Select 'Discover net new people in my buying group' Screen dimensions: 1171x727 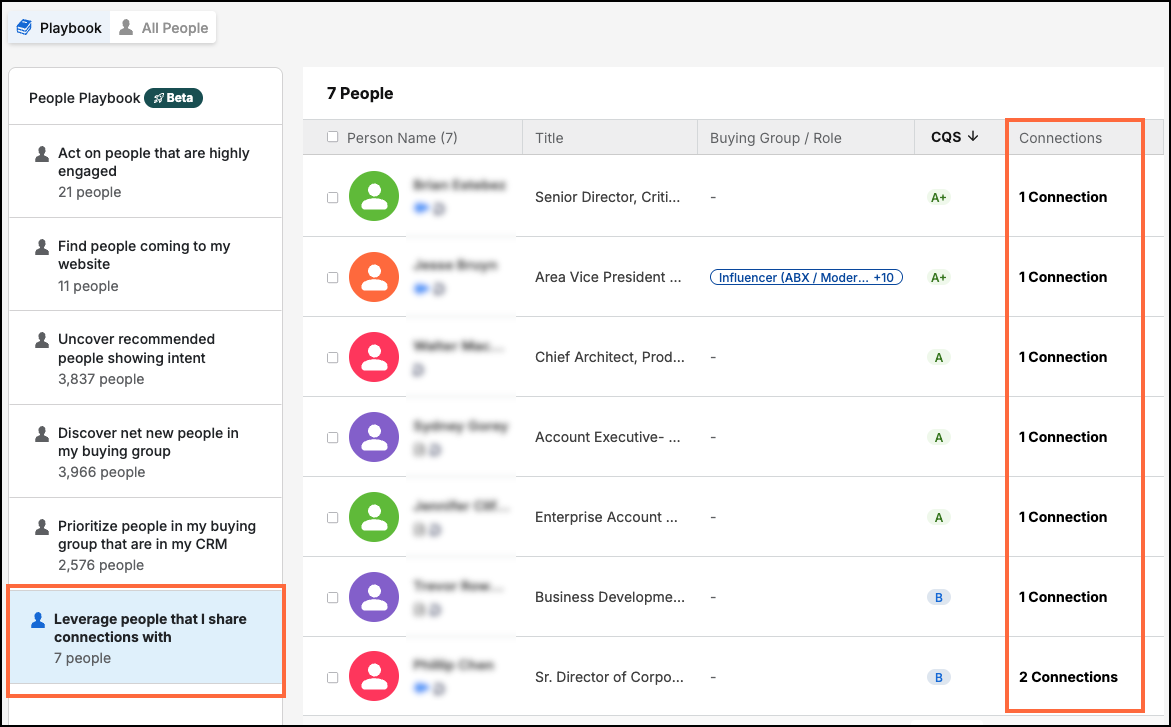click(146, 452)
